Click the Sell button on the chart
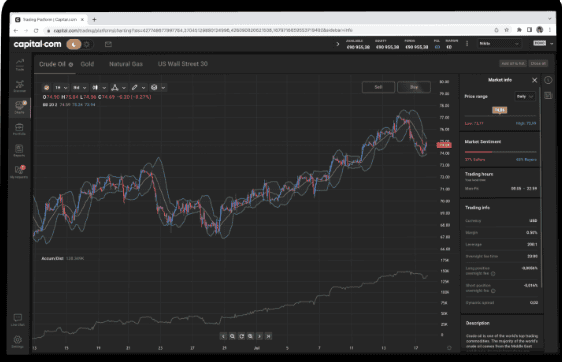The height and width of the screenshot is (362, 562). click(378, 87)
